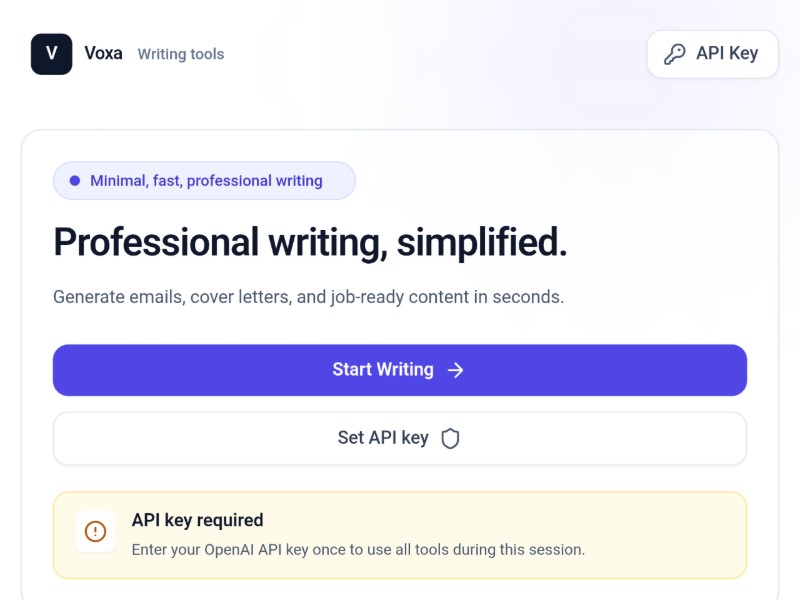The height and width of the screenshot is (600, 800).
Task: Click the "Set API key" text label
Action: pyautogui.click(x=383, y=438)
